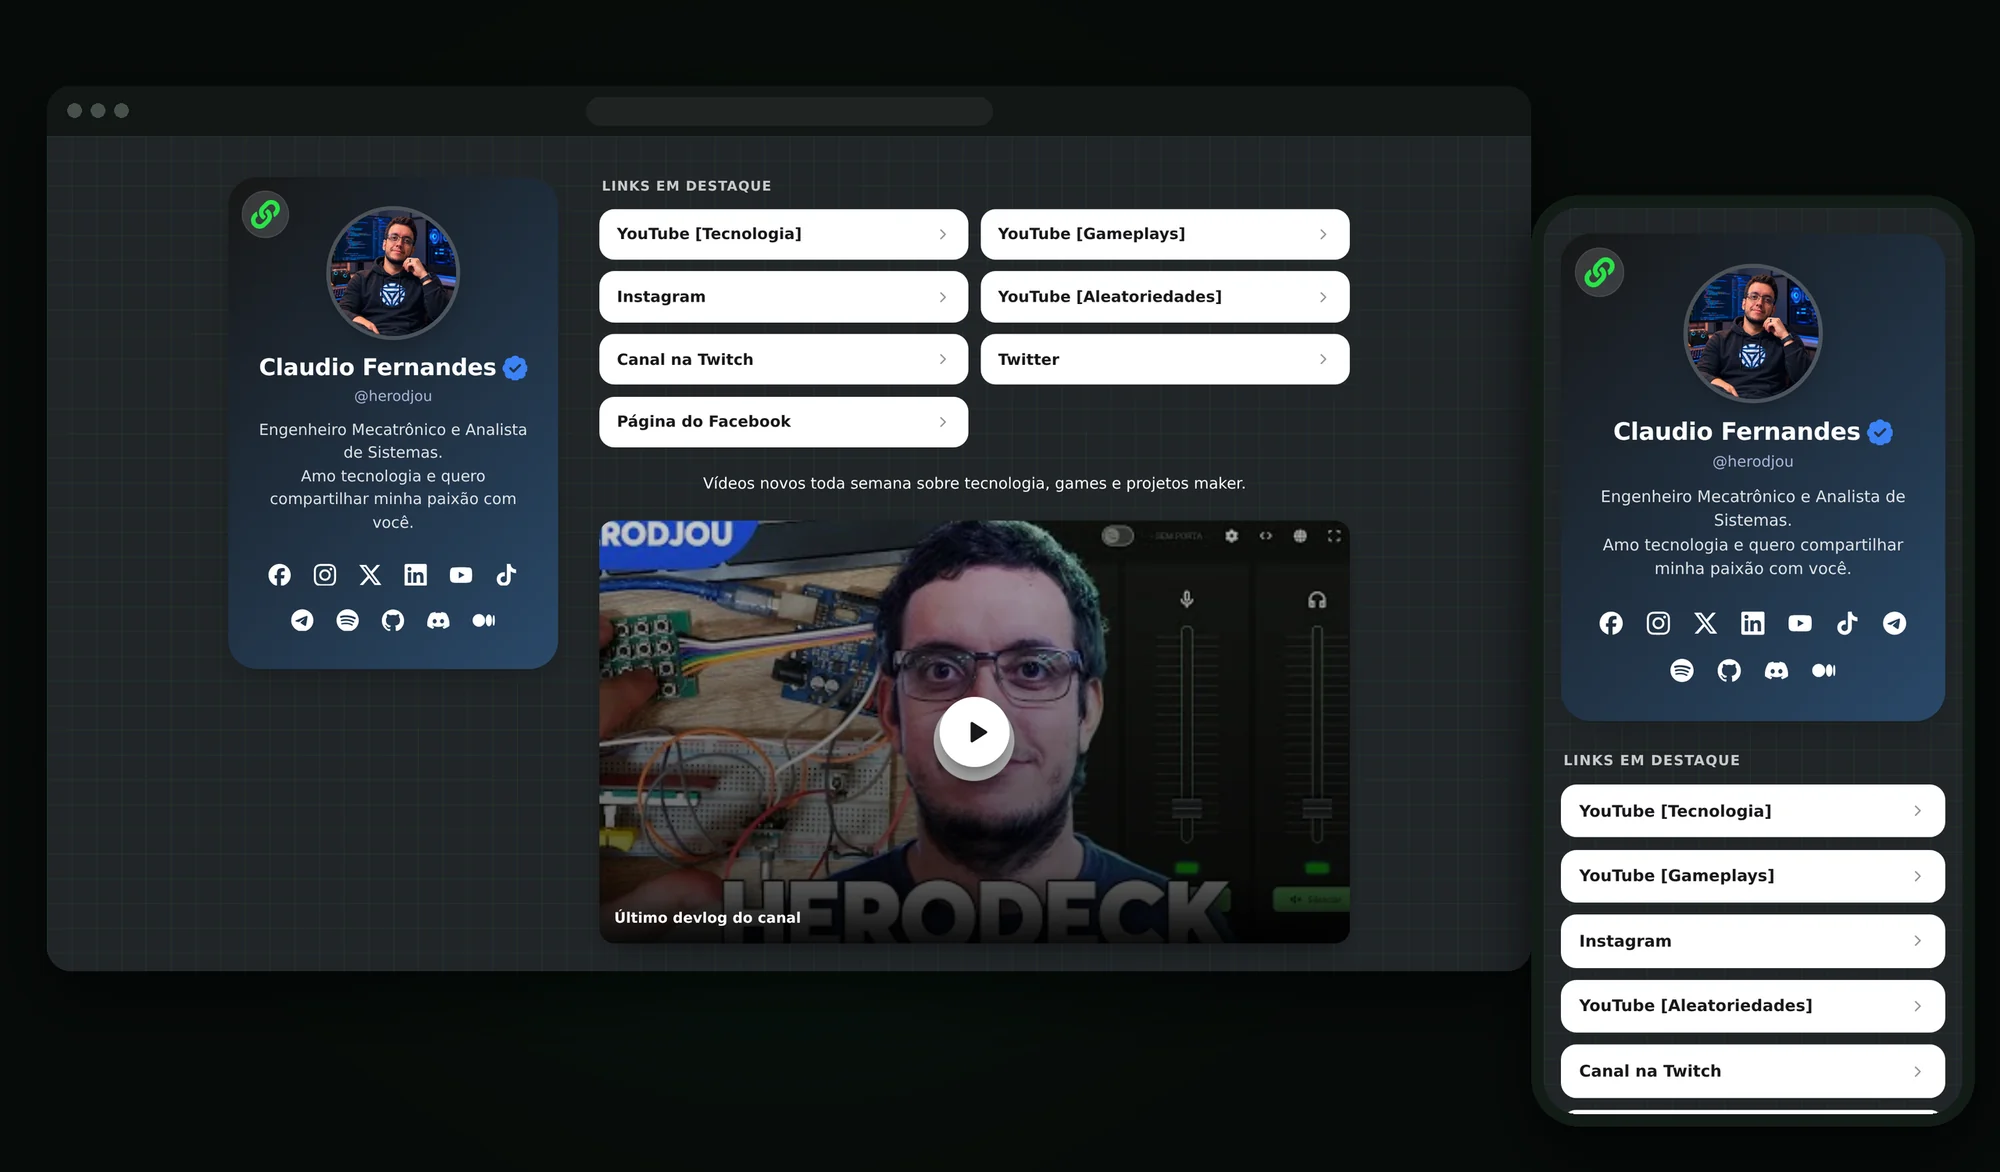Open YouTube [Aleatoriedades] link in desktop view
Image resolution: width=2000 pixels, height=1172 pixels.
(1165, 297)
